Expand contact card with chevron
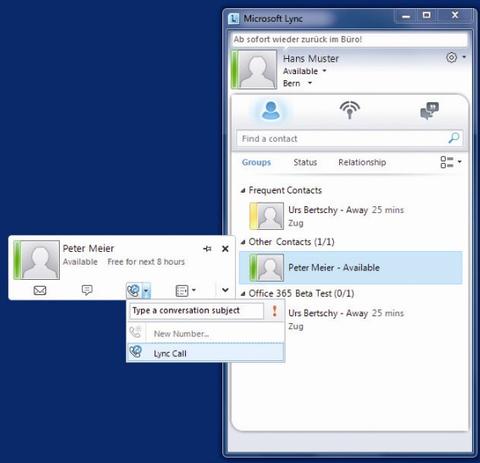 point(225,290)
